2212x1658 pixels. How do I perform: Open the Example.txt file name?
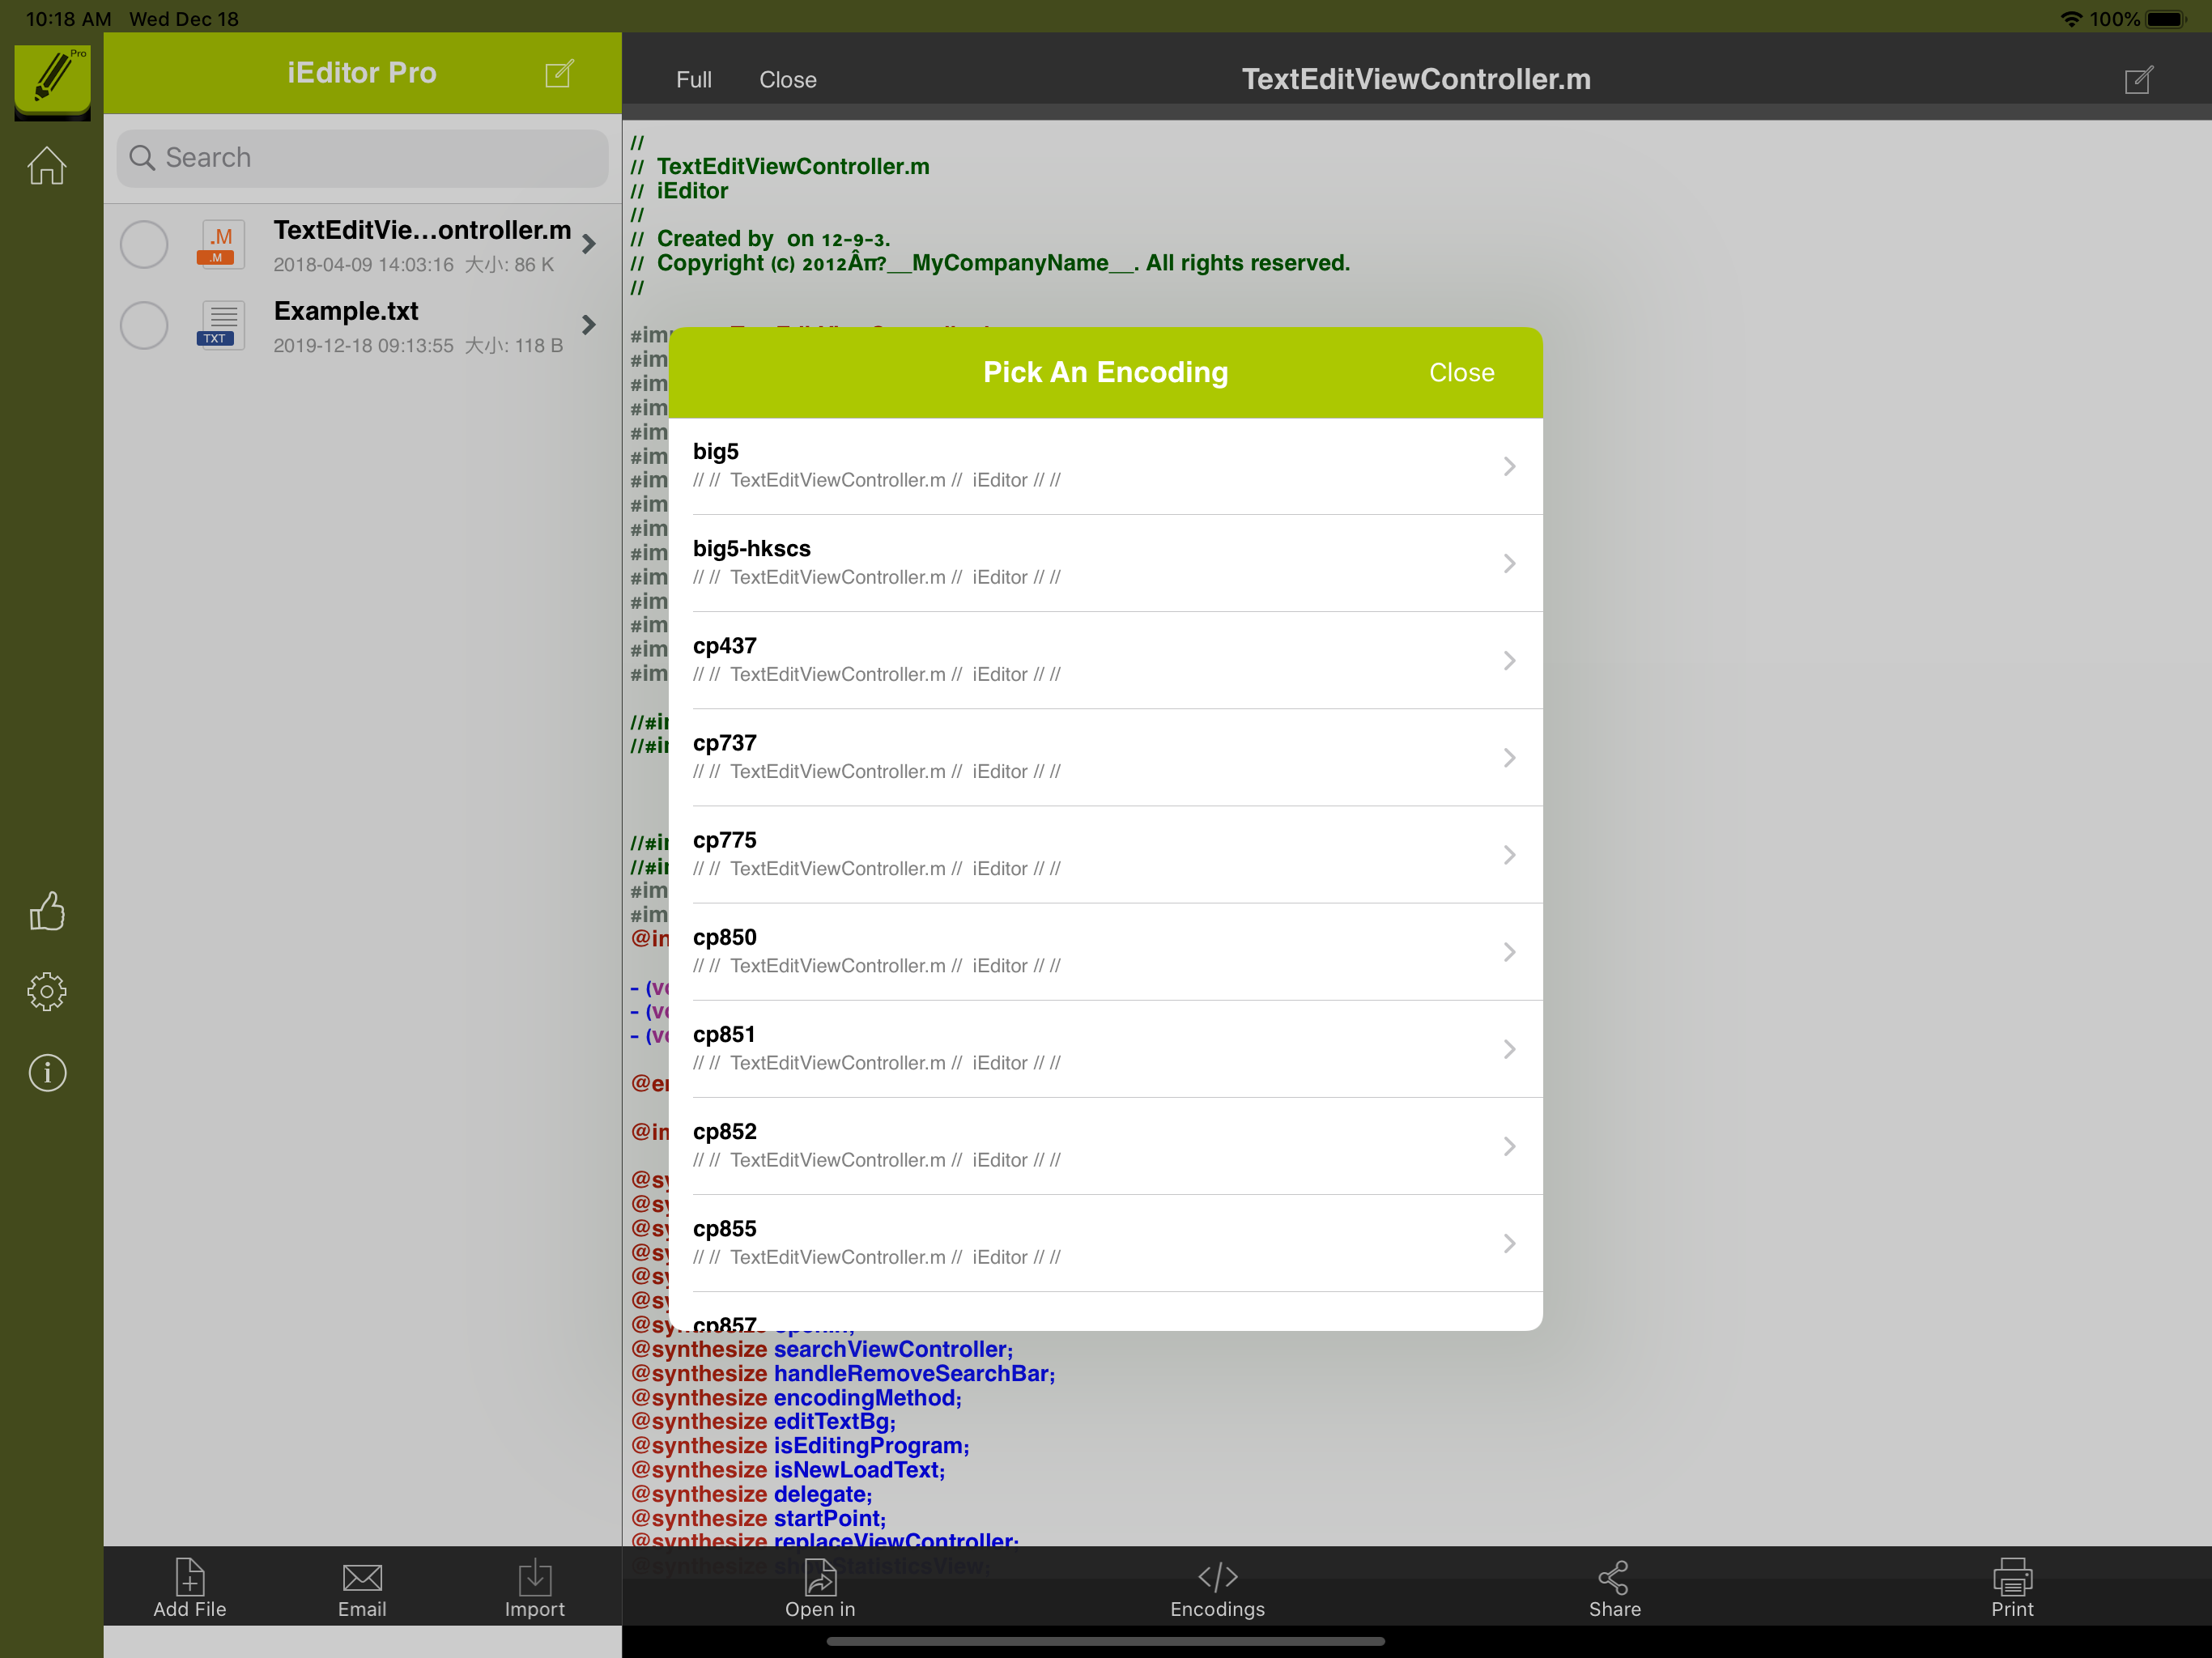(x=346, y=311)
